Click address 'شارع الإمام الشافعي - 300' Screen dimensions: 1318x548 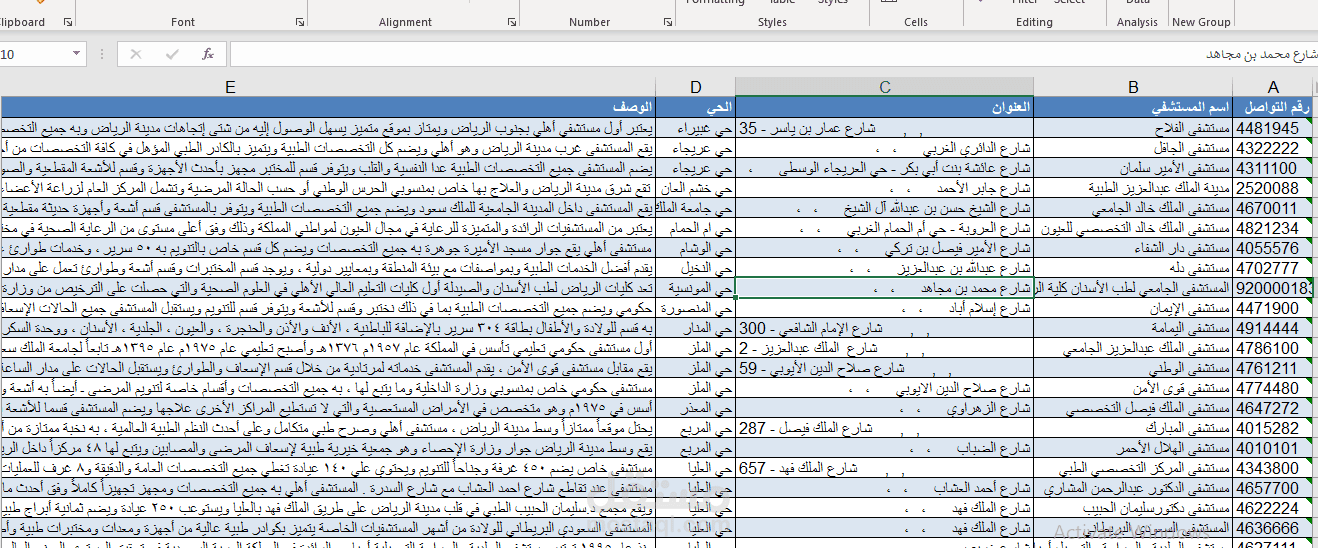click(x=811, y=328)
